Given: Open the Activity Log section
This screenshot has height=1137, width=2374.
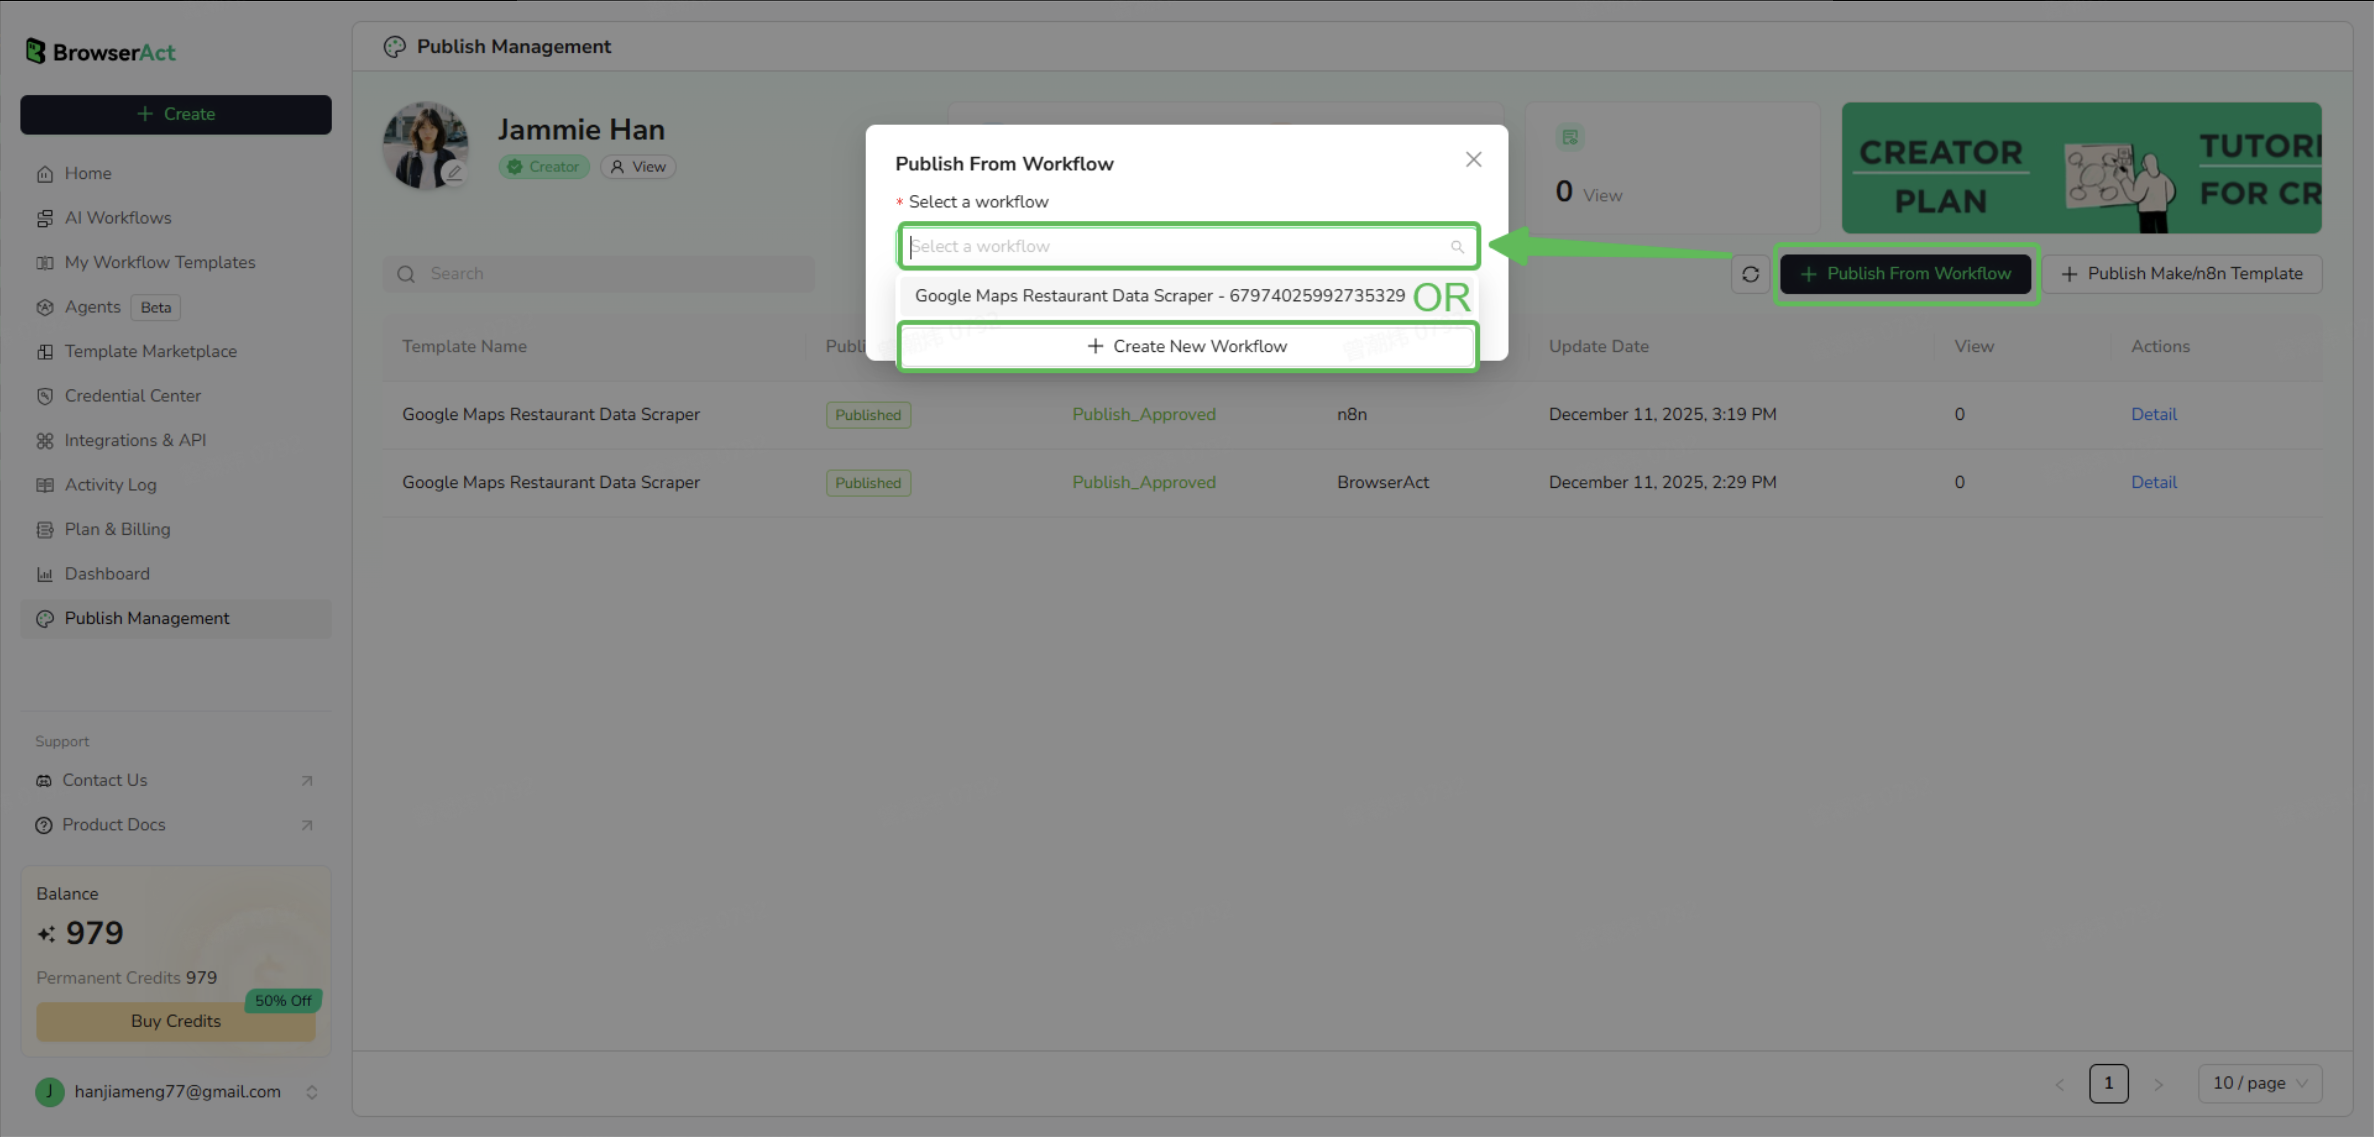Looking at the screenshot, I should point(110,485).
